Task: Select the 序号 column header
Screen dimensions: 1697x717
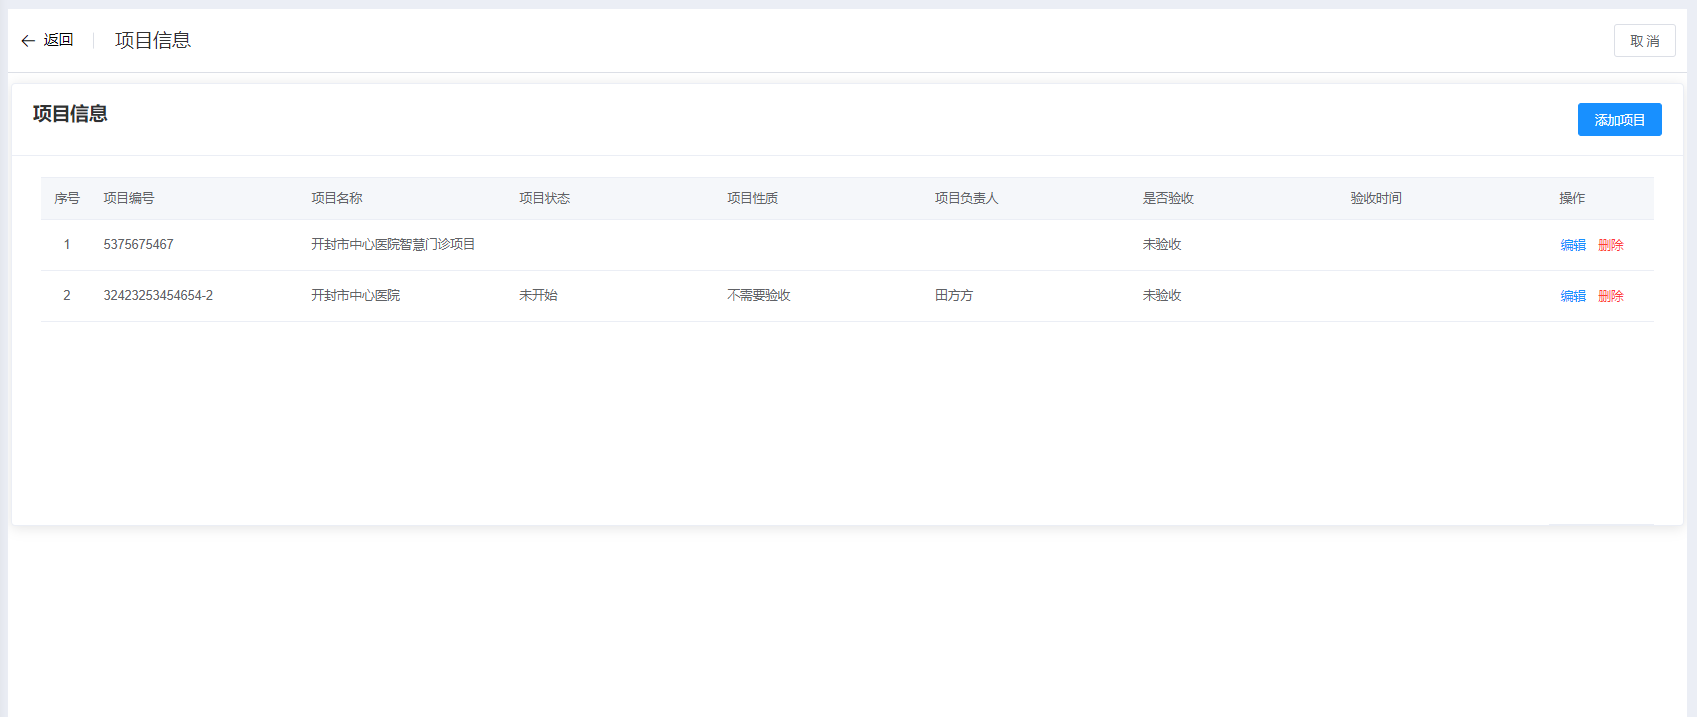Action: point(67,198)
